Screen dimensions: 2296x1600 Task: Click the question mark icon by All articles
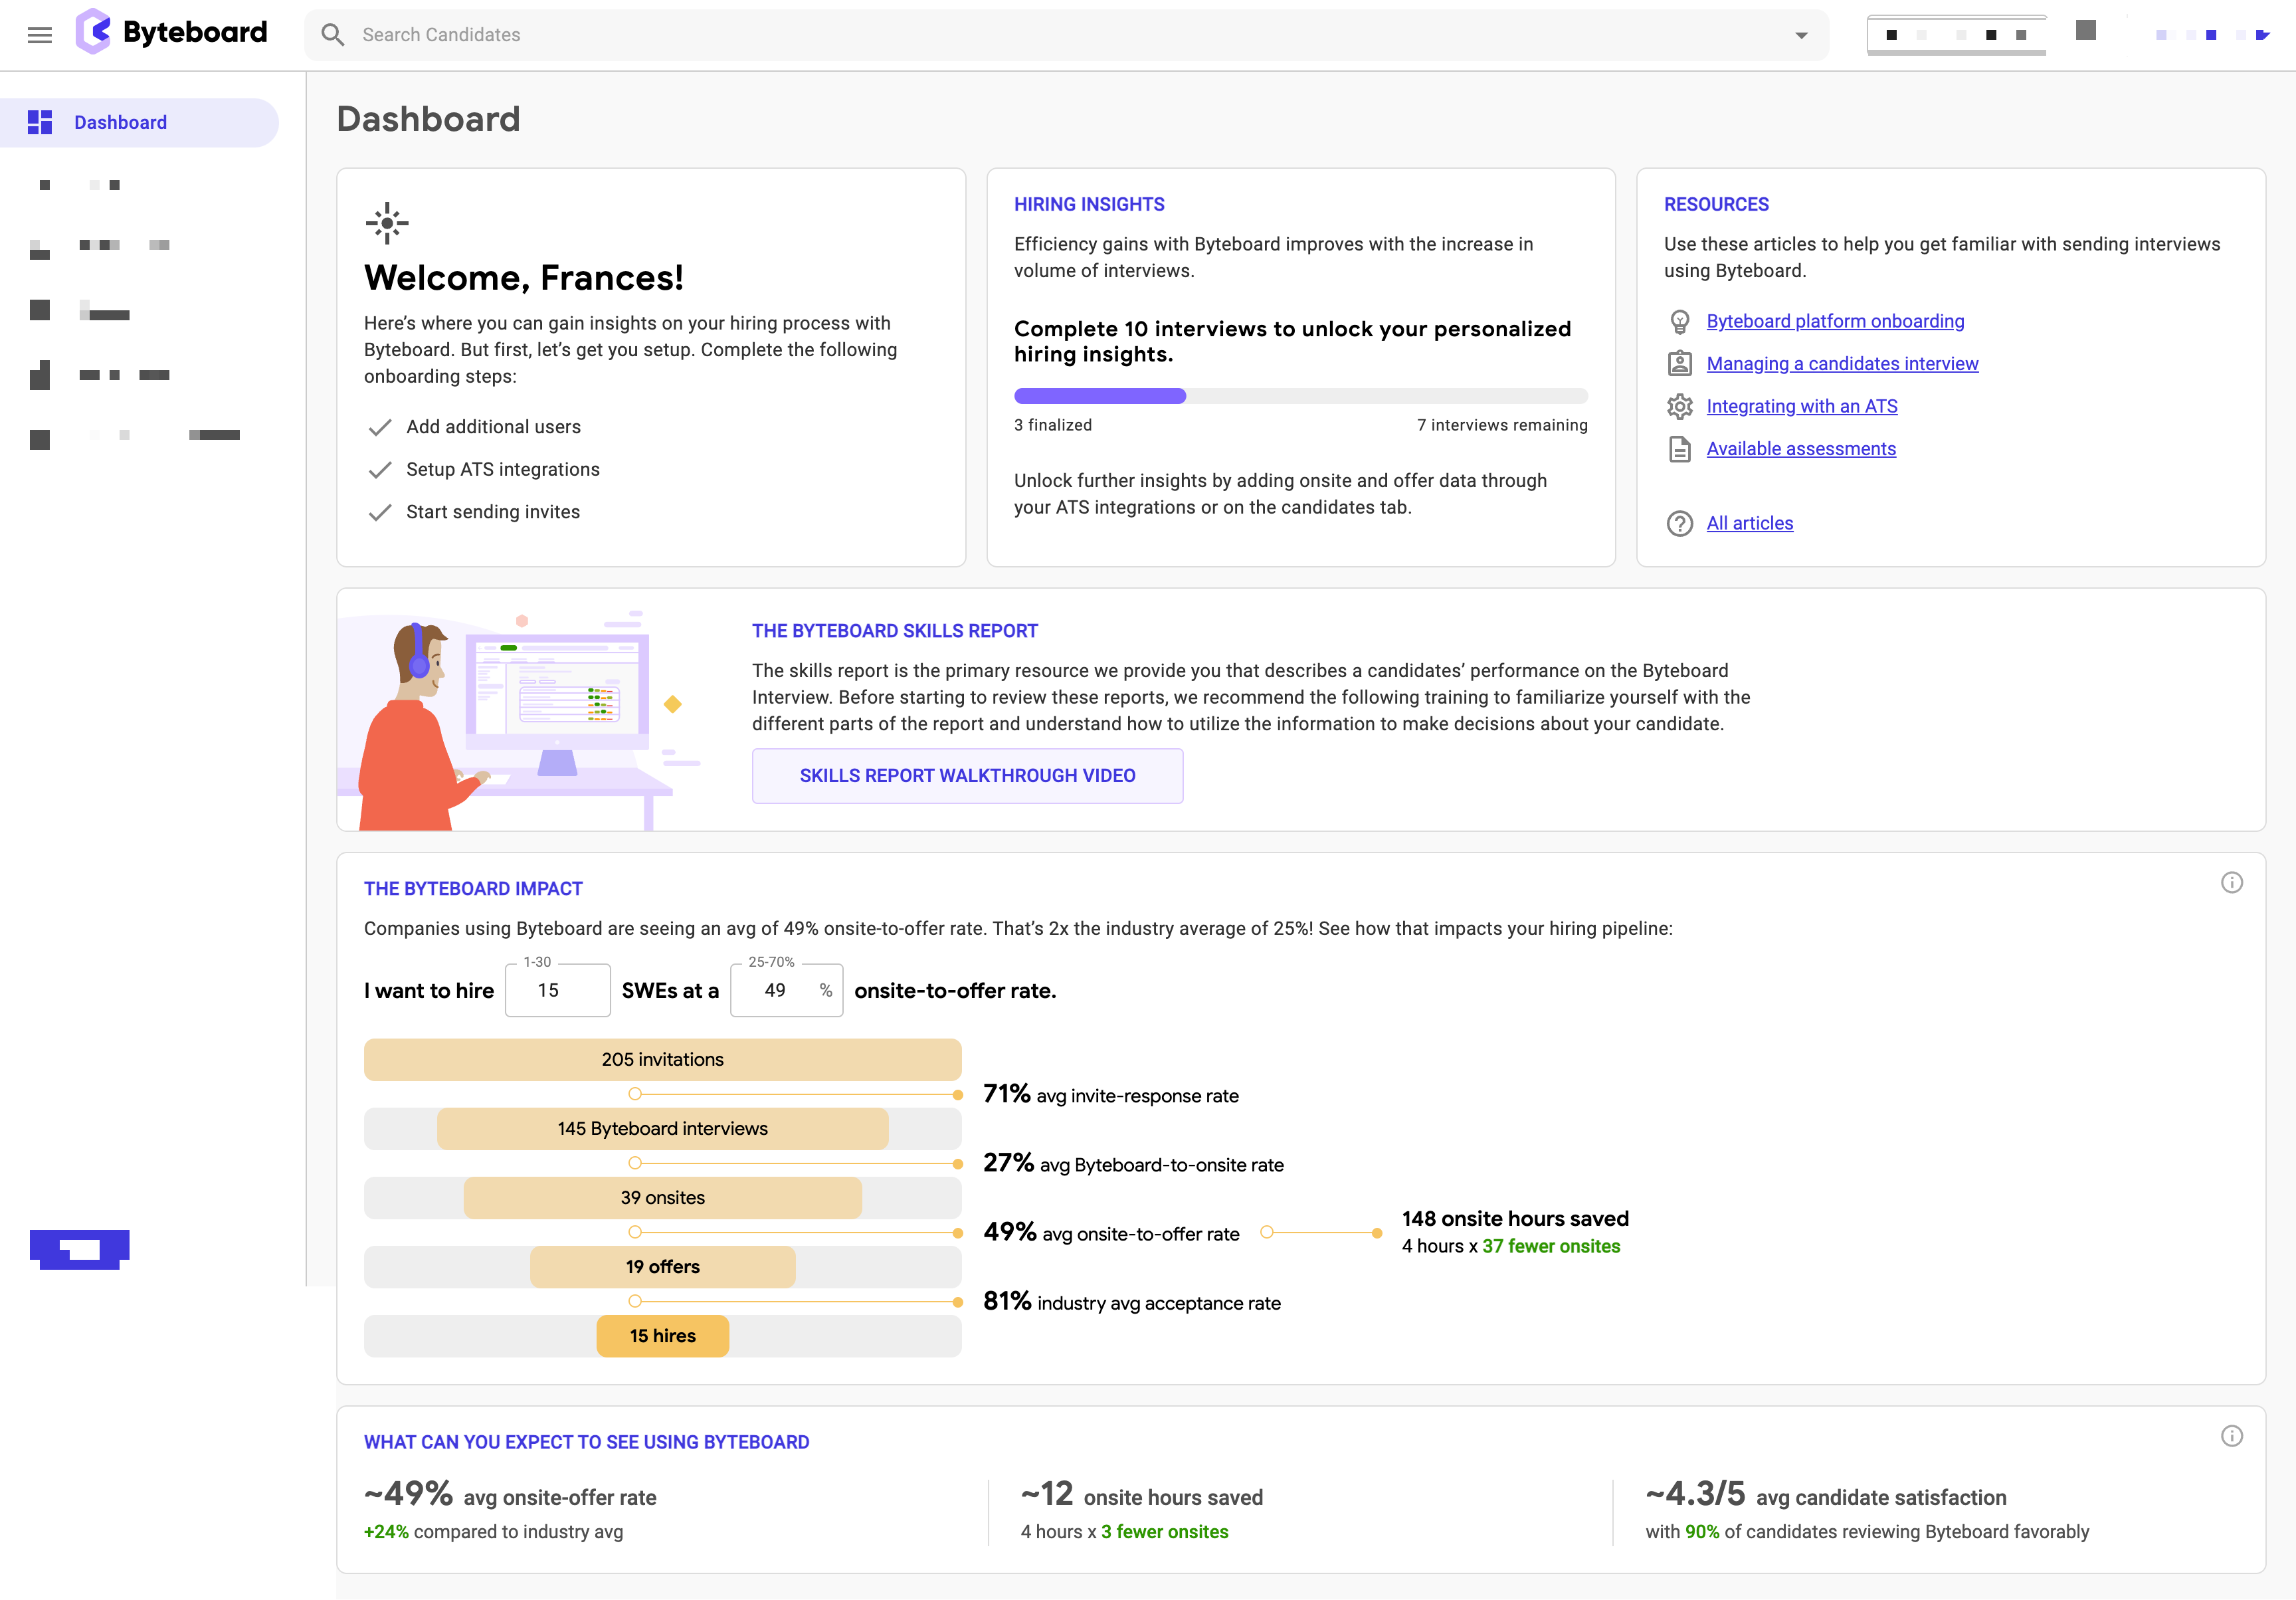(x=1680, y=523)
